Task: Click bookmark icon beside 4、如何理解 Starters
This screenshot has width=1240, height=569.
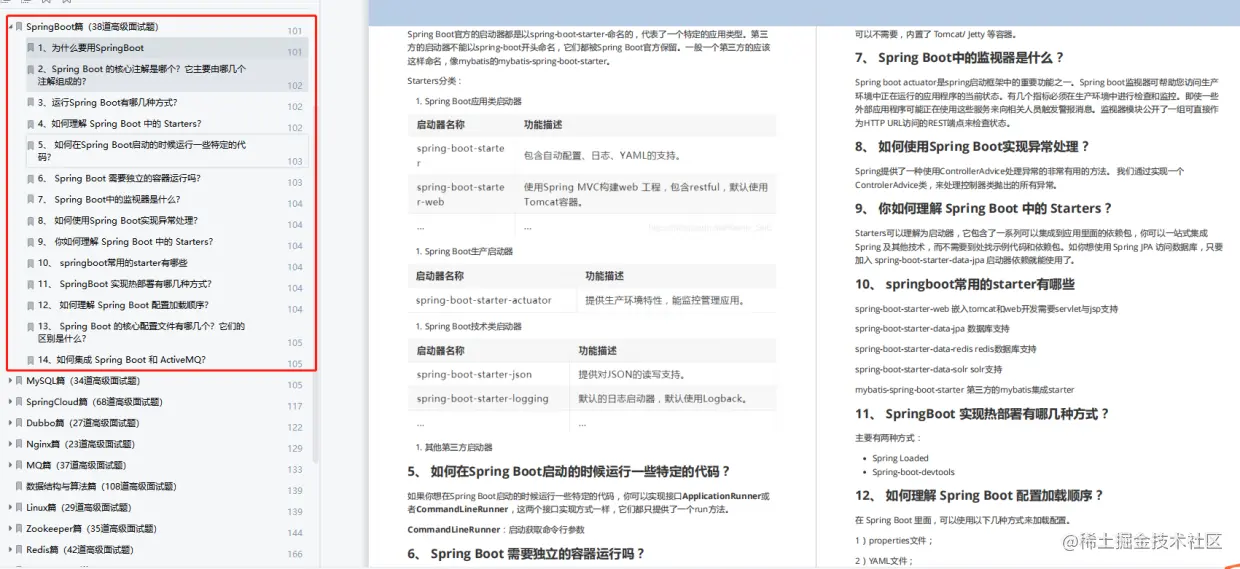Action: click(31, 124)
